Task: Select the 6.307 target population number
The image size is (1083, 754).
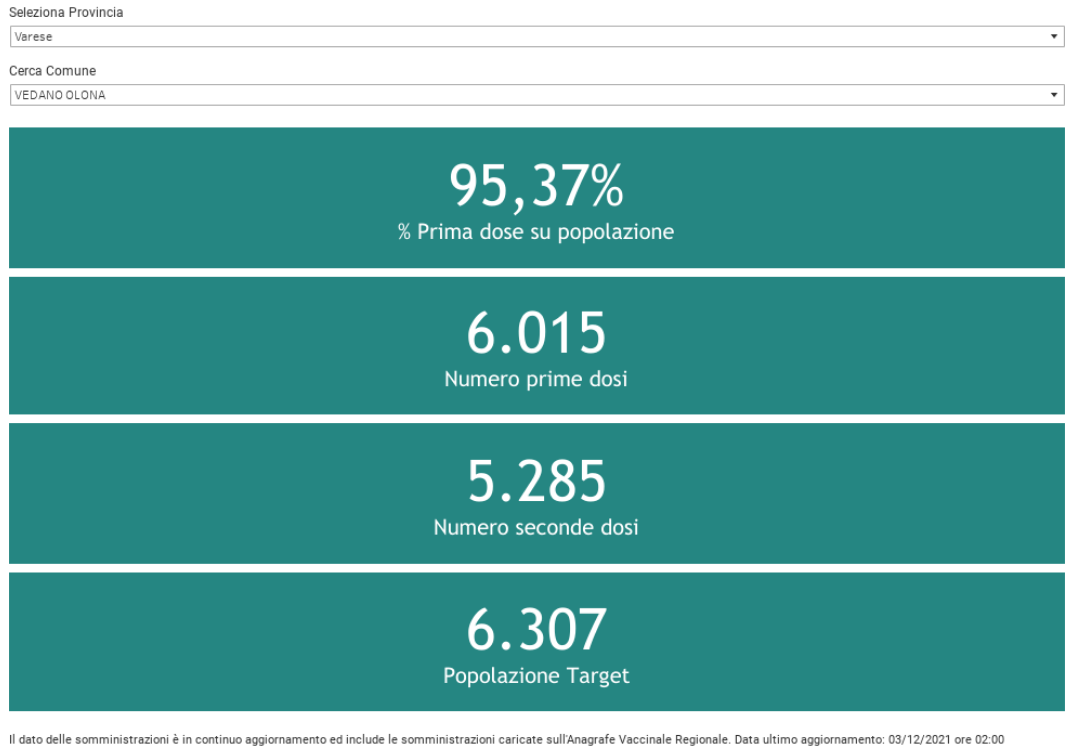Action: click(536, 629)
